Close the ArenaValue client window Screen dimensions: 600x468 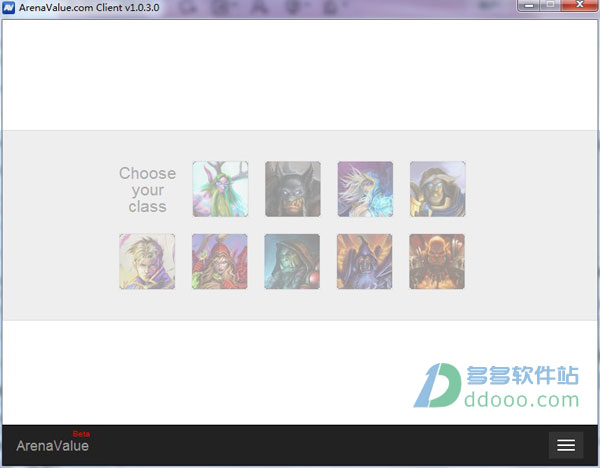[x=580, y=5]
